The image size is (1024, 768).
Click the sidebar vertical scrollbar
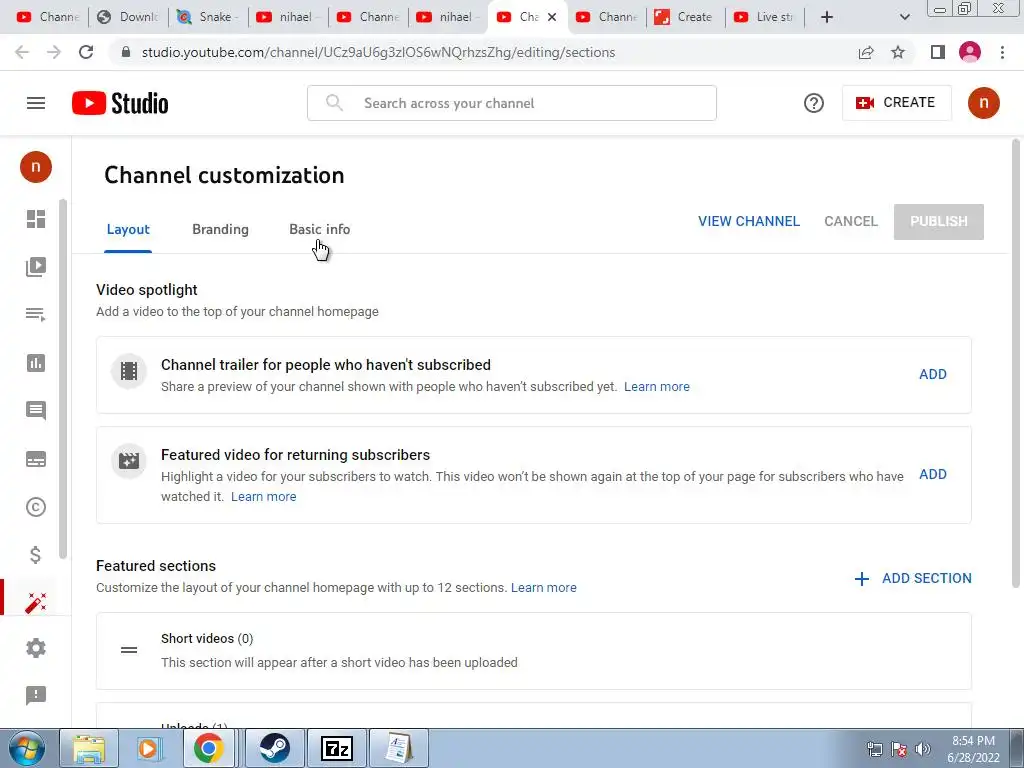pos(63,379)
